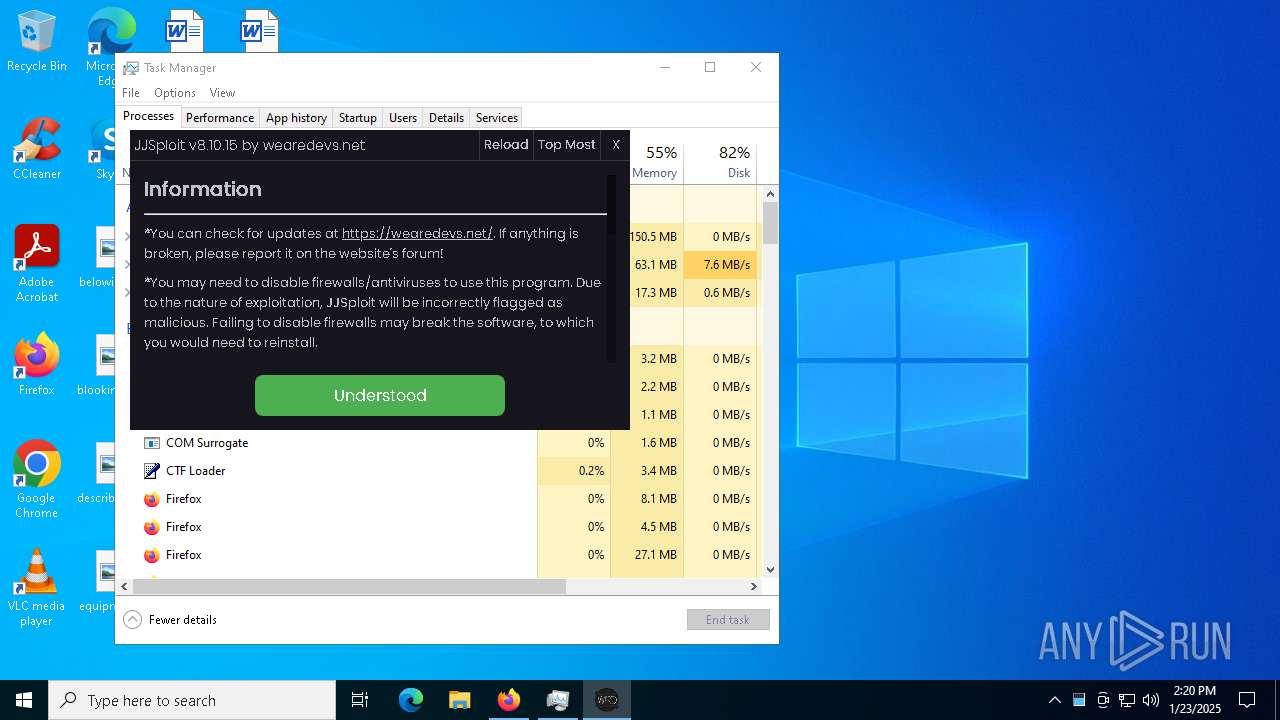Screen dimensions: 1280x720
Task: Click the Task Manager title bar icon
Action: tap(131, 68)
